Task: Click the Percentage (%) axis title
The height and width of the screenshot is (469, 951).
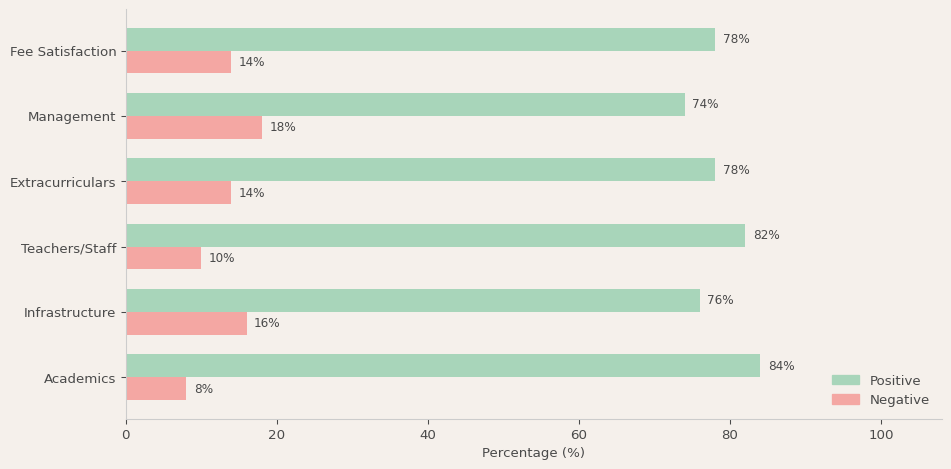Action: pyautogui.click(x=533, y=453)
